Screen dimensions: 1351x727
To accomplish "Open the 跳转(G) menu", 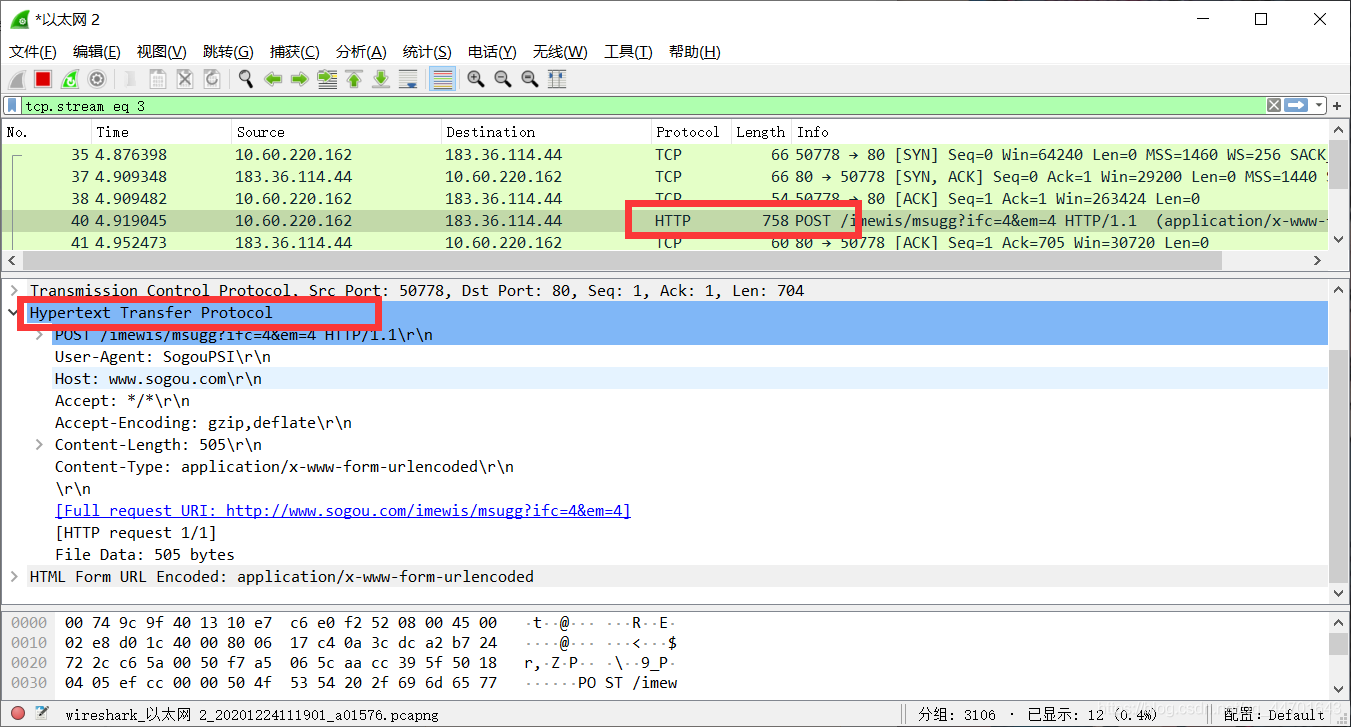I will [x=228, y=52].
